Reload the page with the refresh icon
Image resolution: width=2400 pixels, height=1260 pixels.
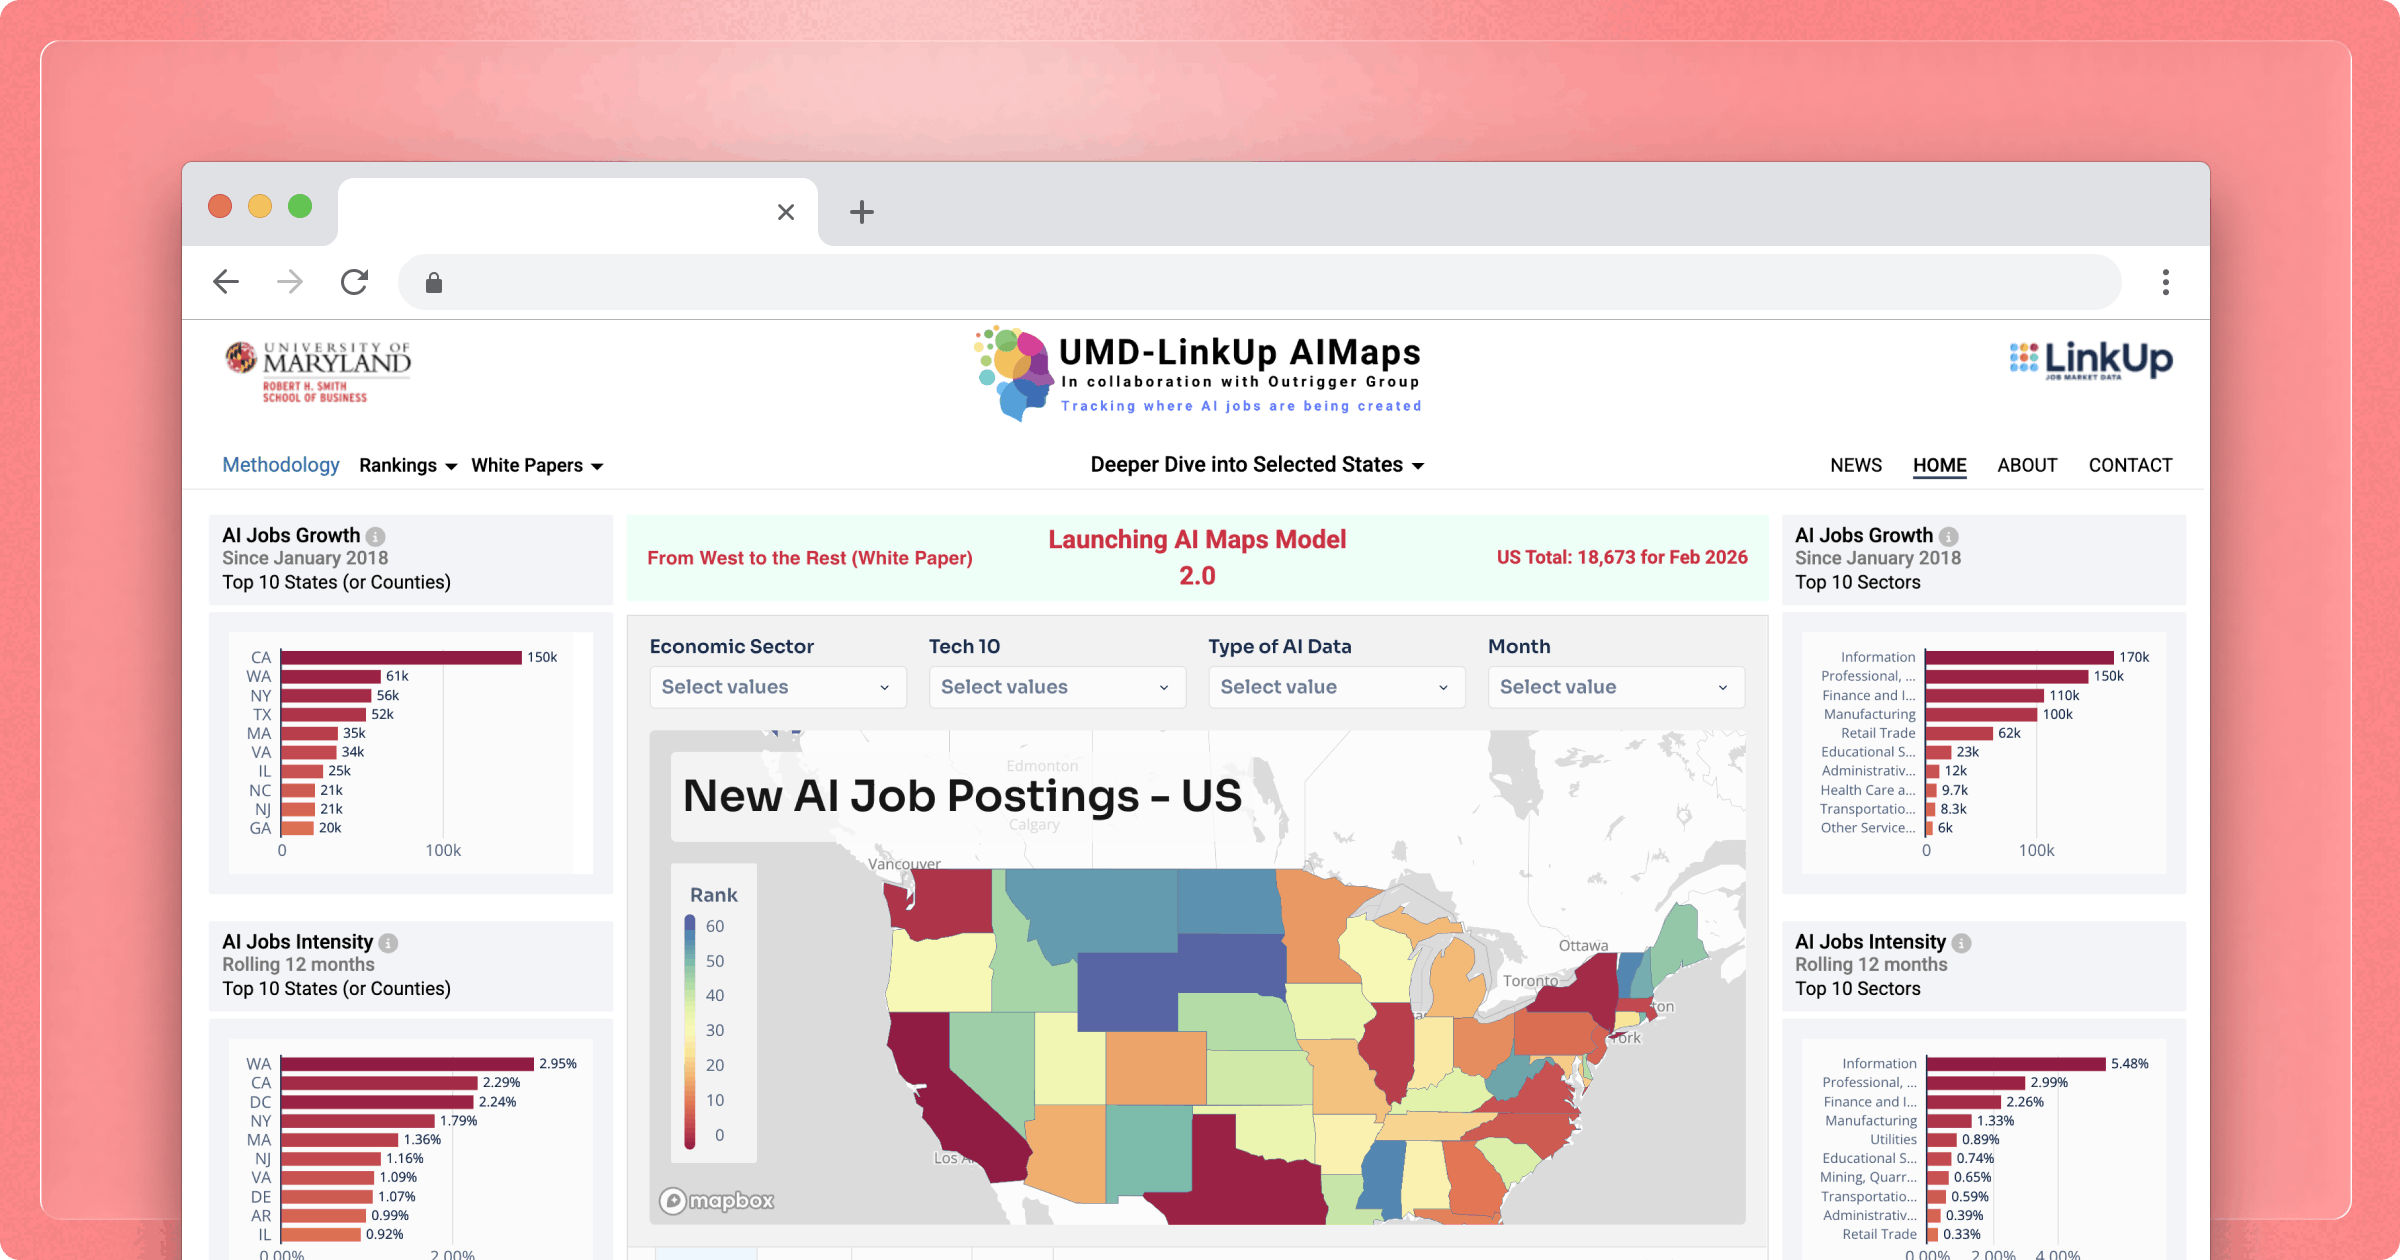(354, 282)
